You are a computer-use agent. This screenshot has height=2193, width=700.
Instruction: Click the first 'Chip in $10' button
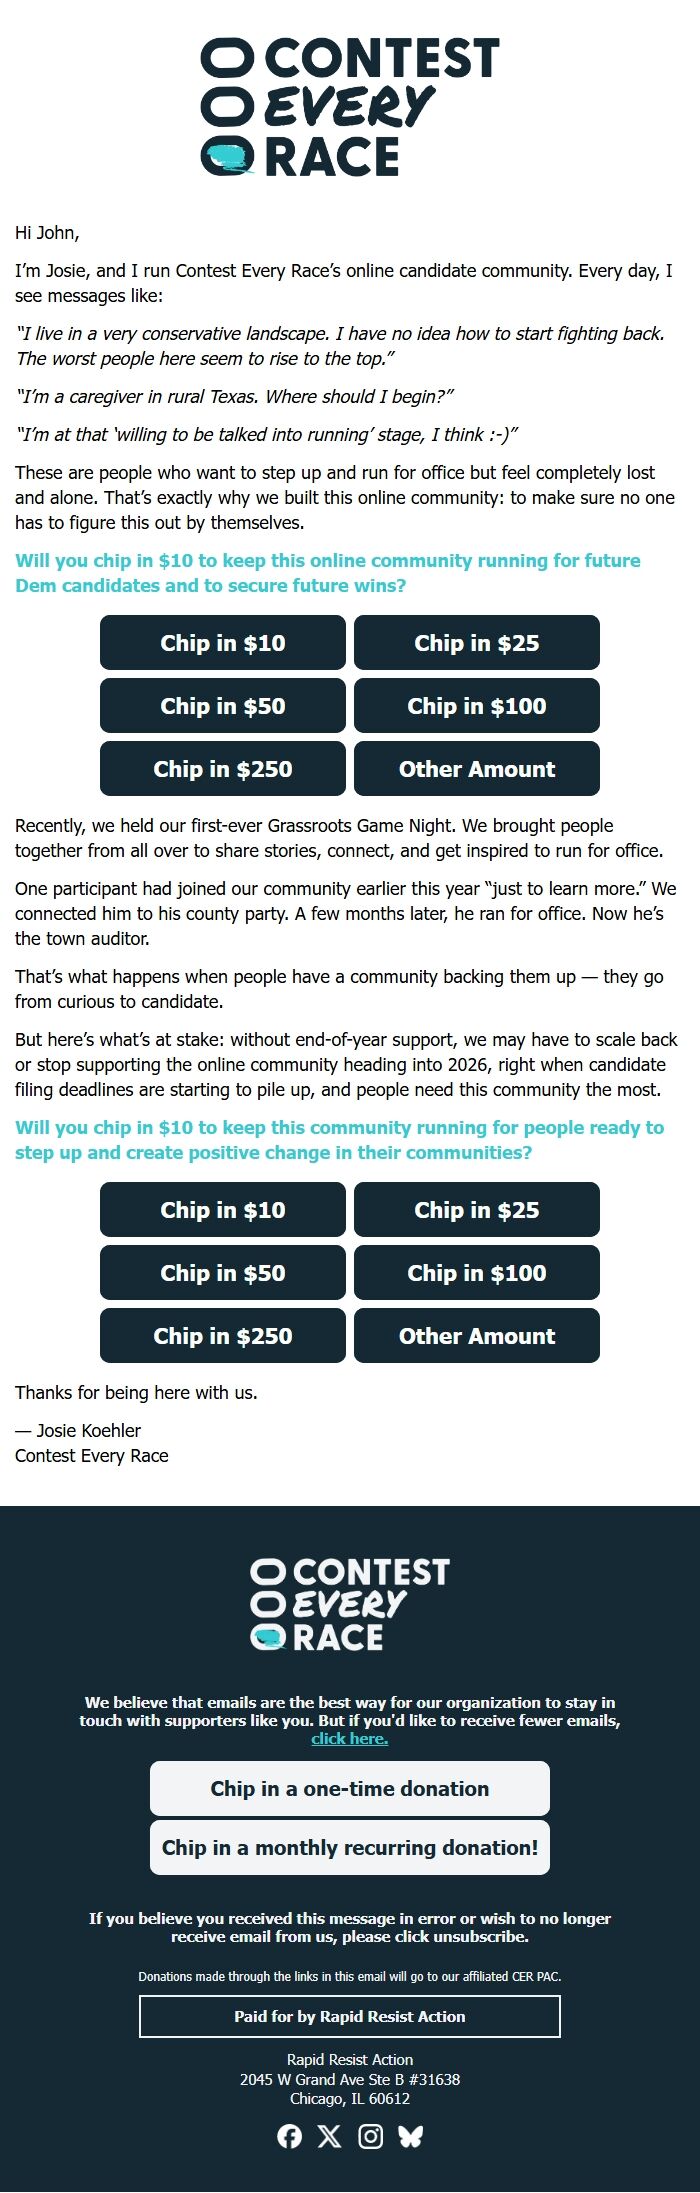pos(222,643)
